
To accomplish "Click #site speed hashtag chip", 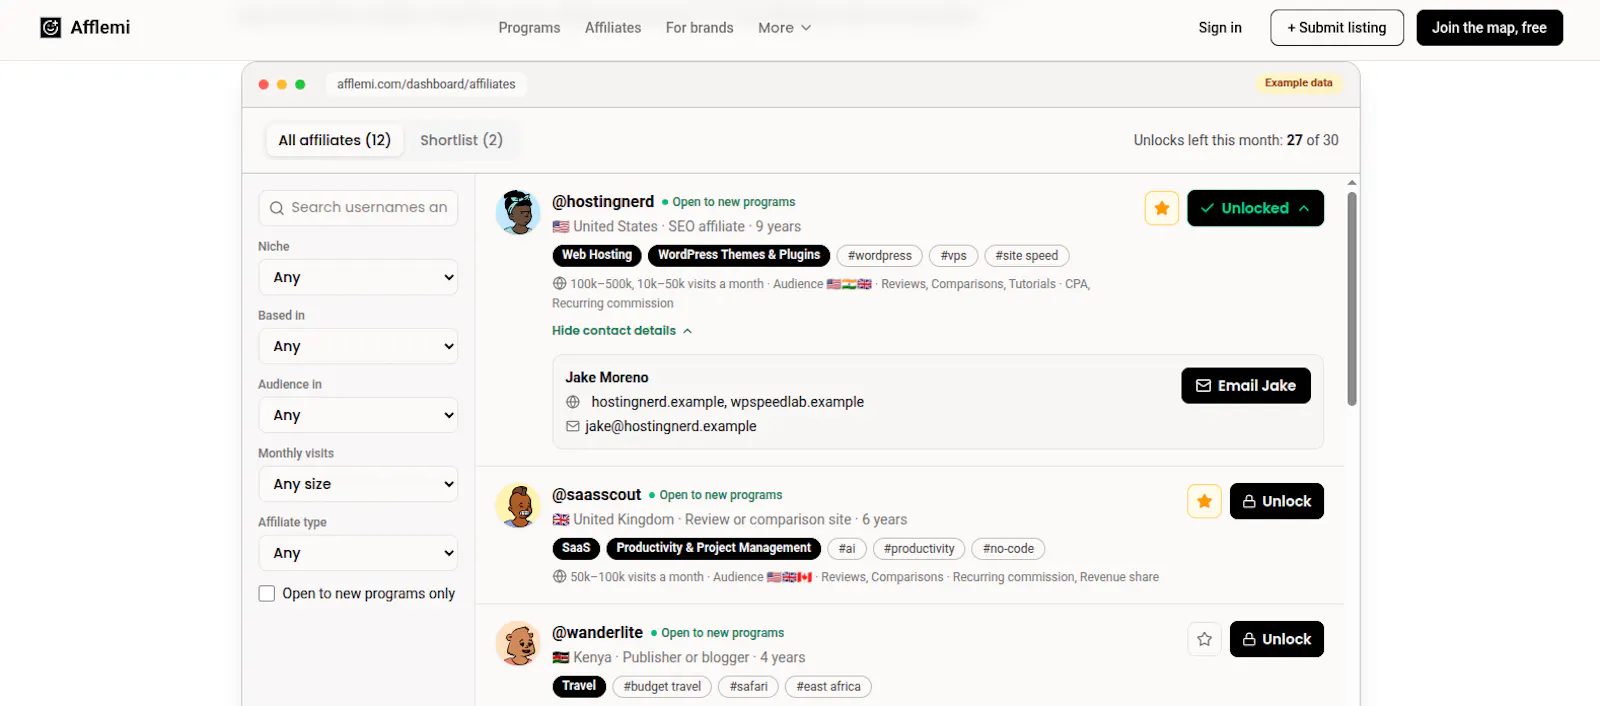I will (x=1027, y=256).
